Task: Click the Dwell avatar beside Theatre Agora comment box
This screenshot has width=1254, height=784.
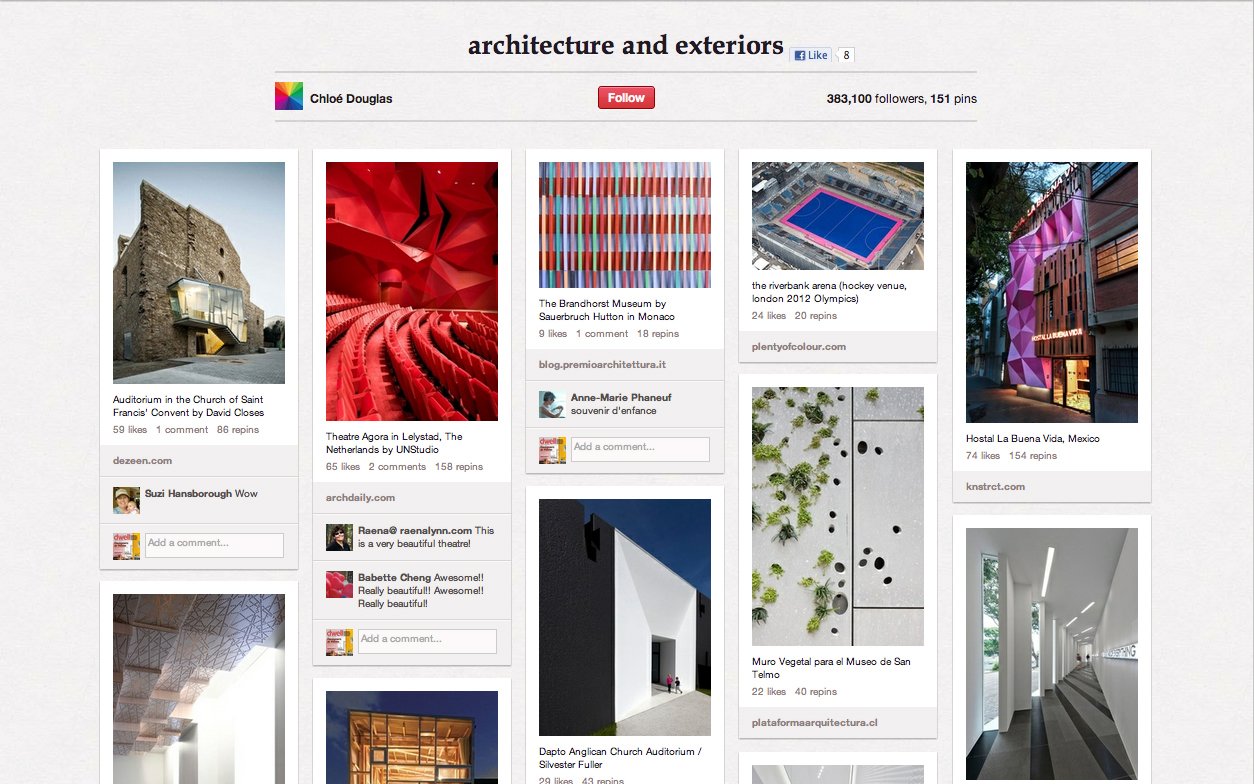Action: coord(338,640)
